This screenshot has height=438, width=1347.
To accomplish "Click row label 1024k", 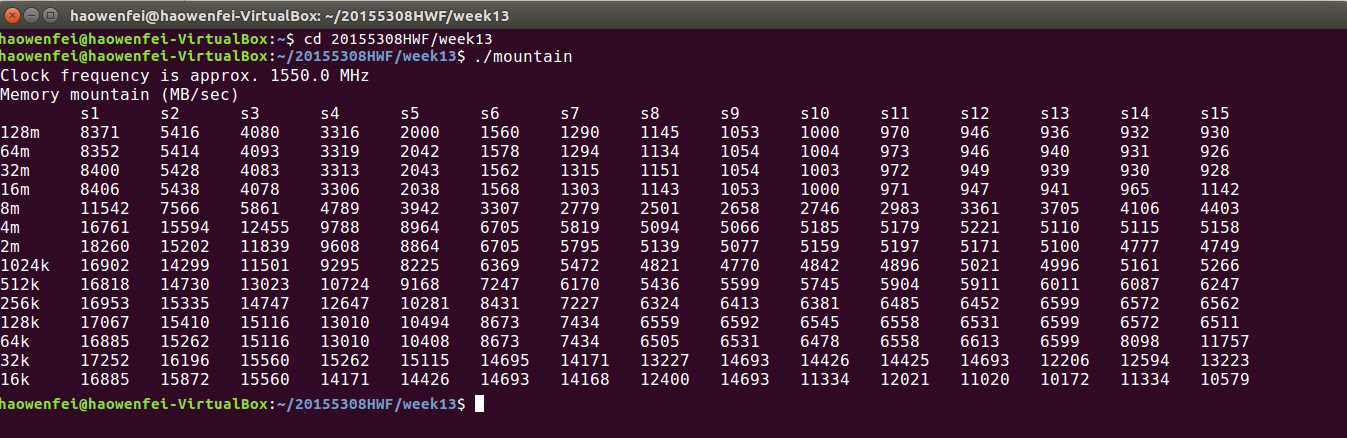I will tap(25, 266).
